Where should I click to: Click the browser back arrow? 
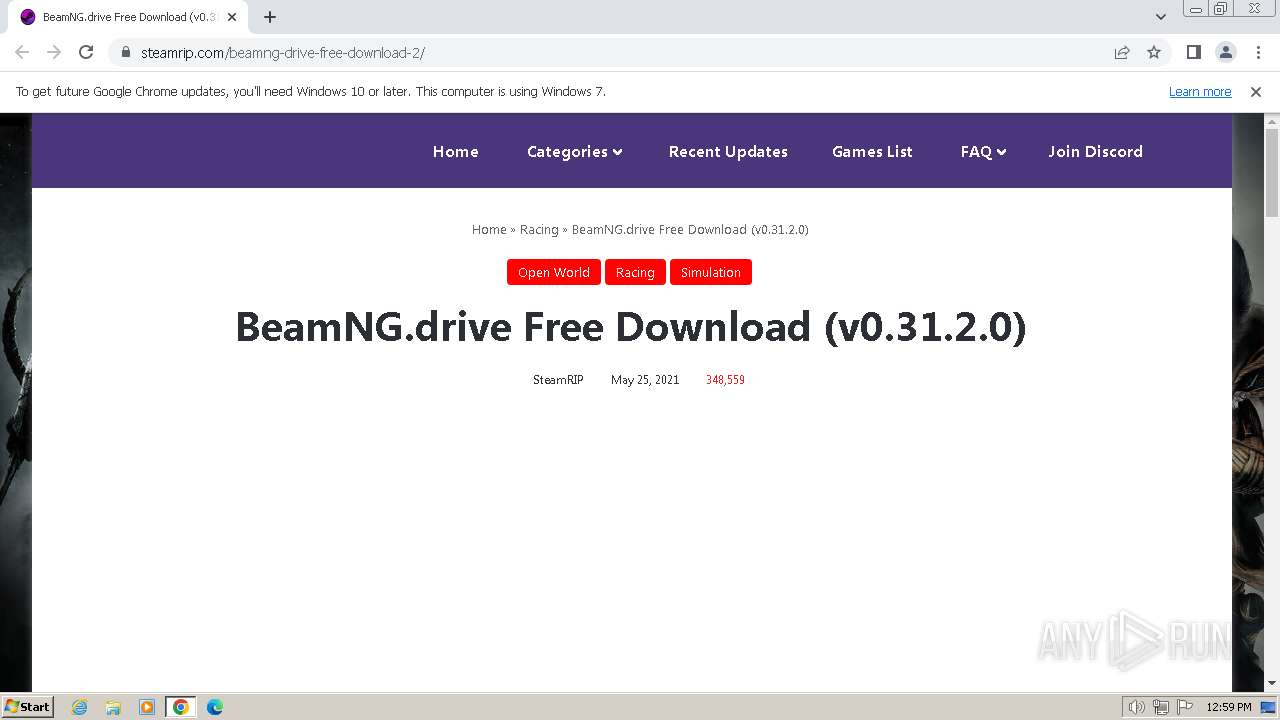point(22,52)
